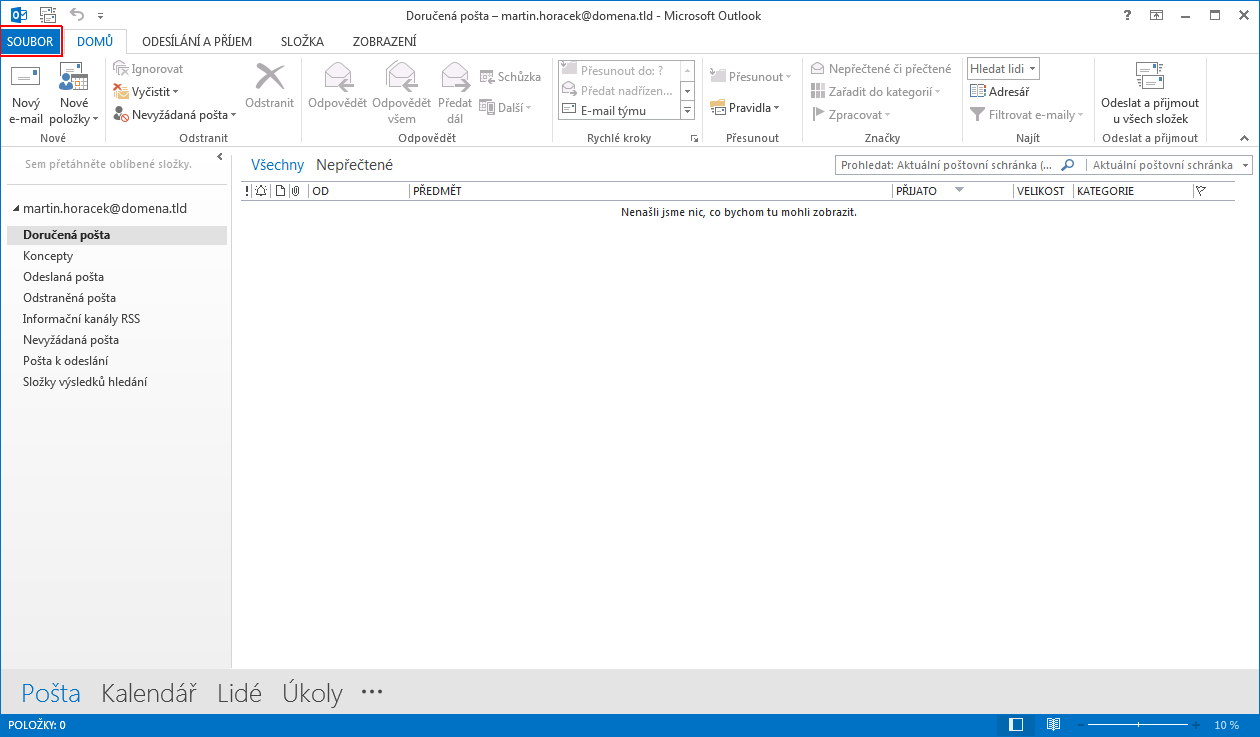Open the Nové položky menu
The width and height of the screenshot is (1260, 737).
click(x=74, y=95)
